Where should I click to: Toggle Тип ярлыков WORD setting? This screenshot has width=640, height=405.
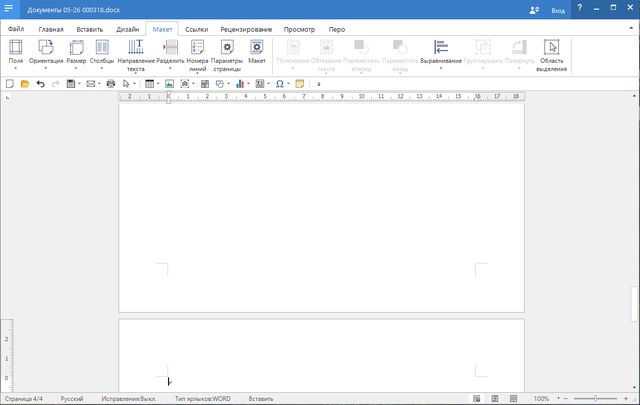(x=203, y=398)
